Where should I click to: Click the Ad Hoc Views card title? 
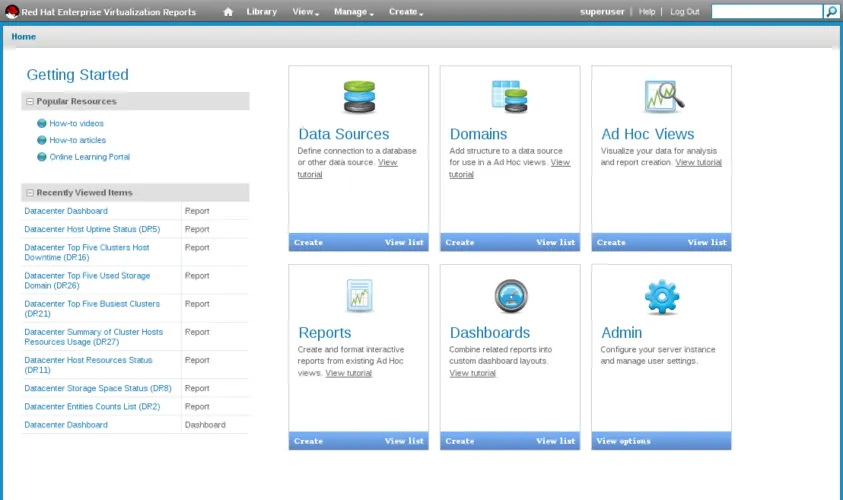647,134
